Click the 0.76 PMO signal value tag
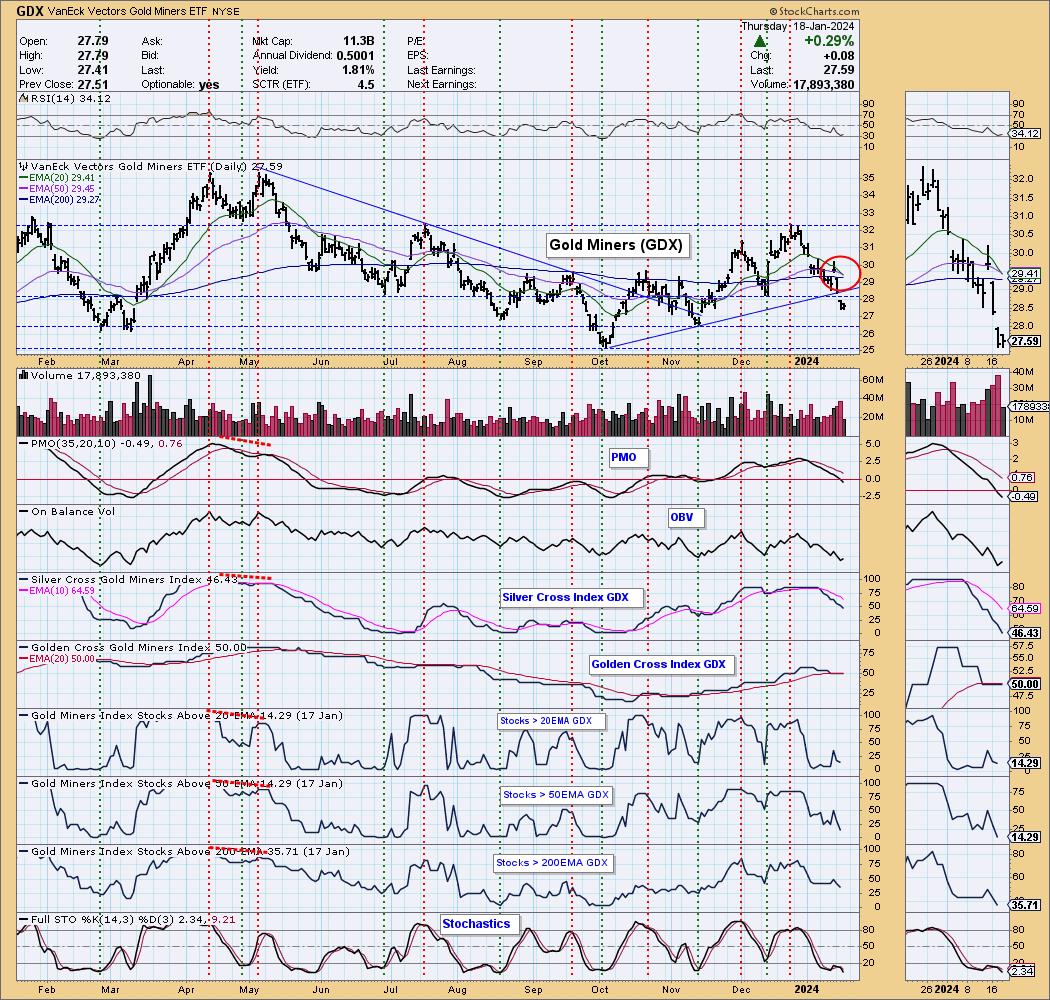1050x1000 pixels. click(x=1023, y=478)
